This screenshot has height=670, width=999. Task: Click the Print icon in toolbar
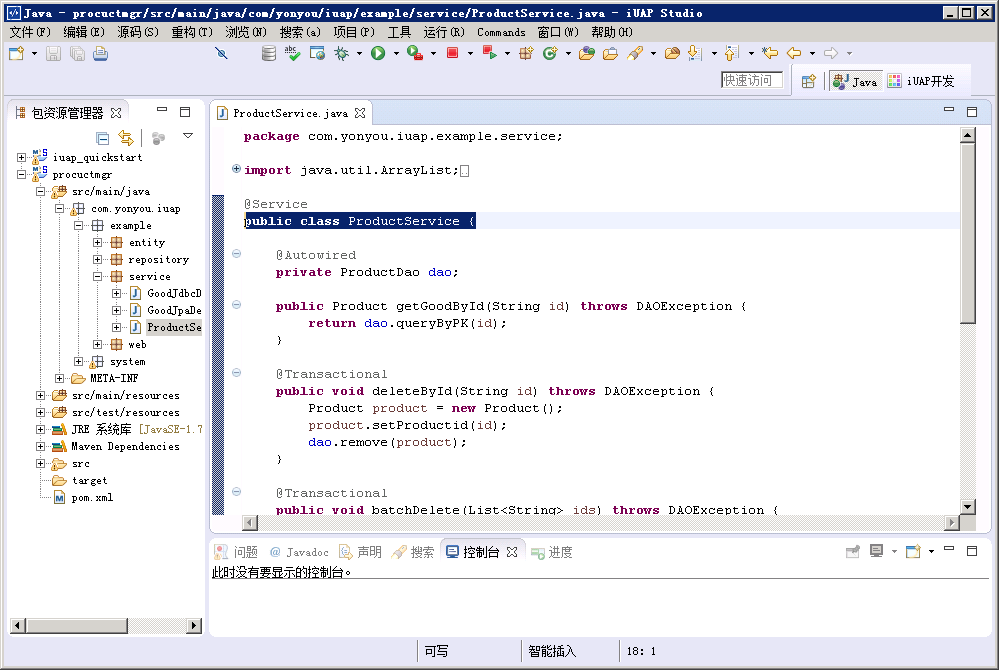coord(100,54)
